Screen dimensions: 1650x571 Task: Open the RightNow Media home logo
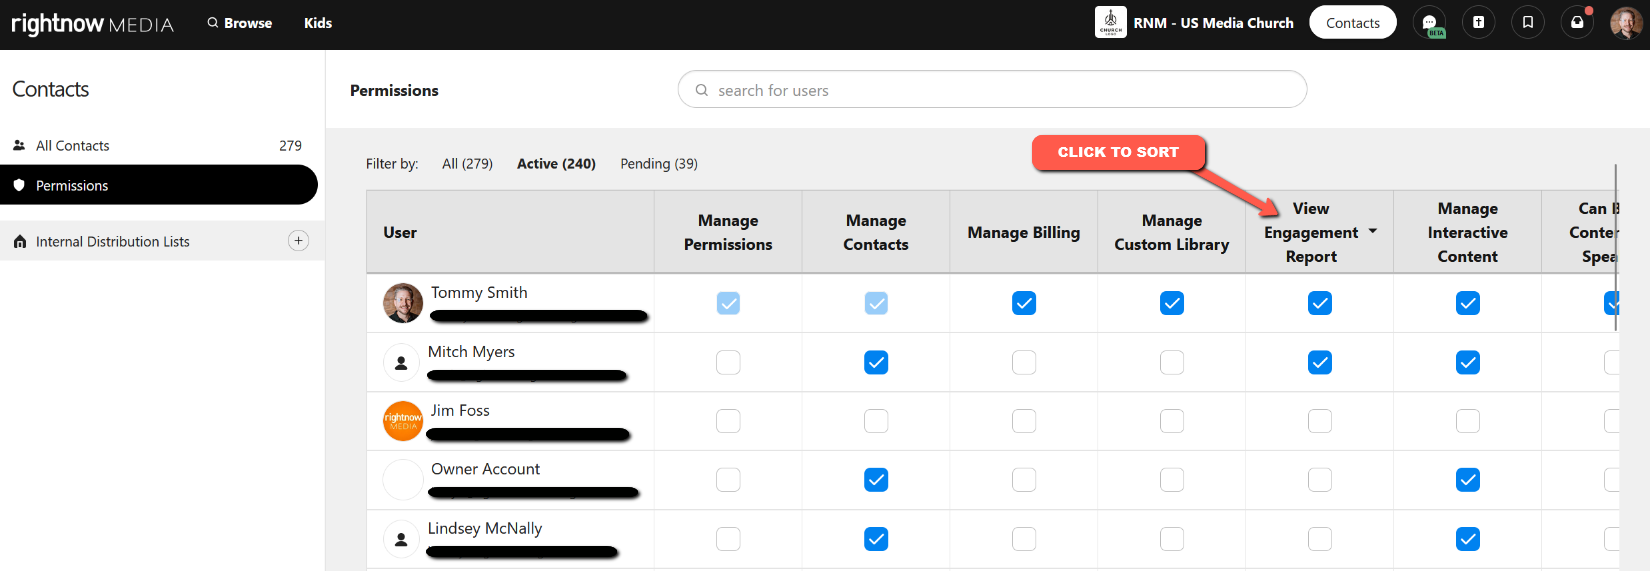[x=92, y=23]
